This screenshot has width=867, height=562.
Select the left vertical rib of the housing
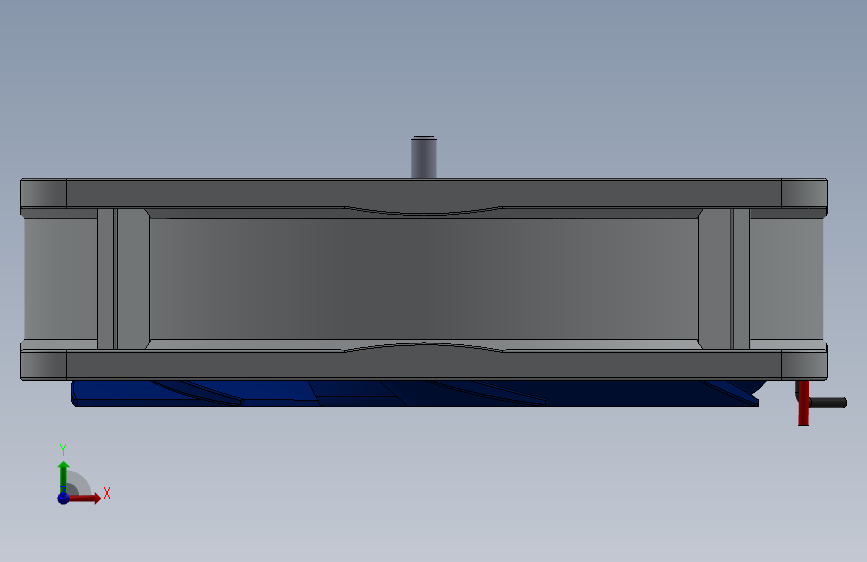pos(123,279)
